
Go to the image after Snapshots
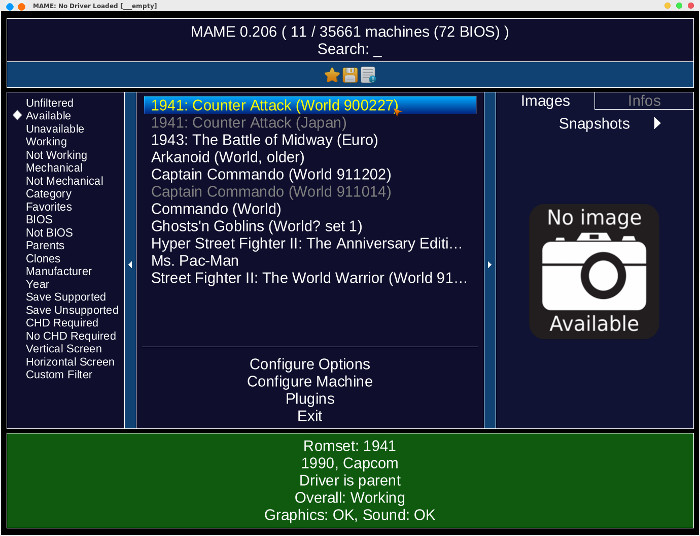(657, 123)
